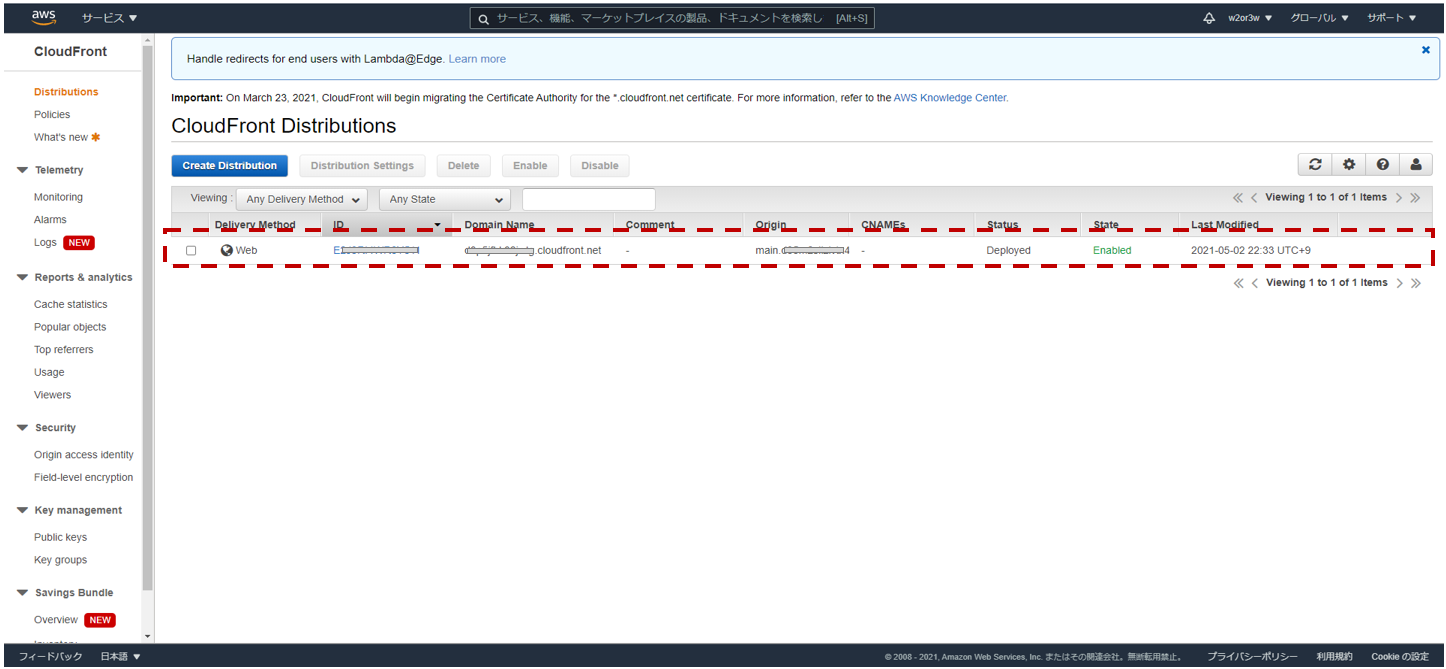
Task: Open table preferences gear icon
Action: 1349,165
